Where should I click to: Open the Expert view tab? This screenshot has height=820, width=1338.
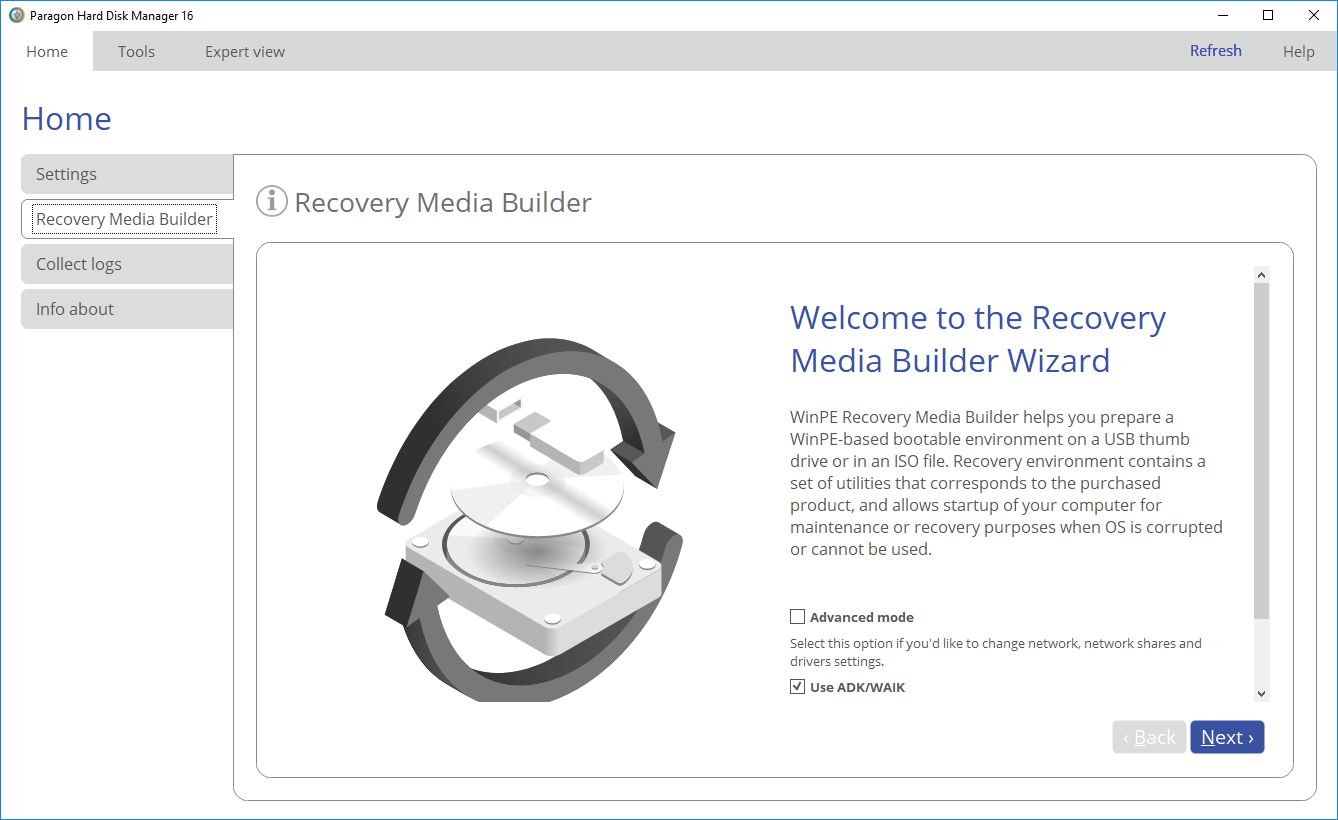pos(245,52)
